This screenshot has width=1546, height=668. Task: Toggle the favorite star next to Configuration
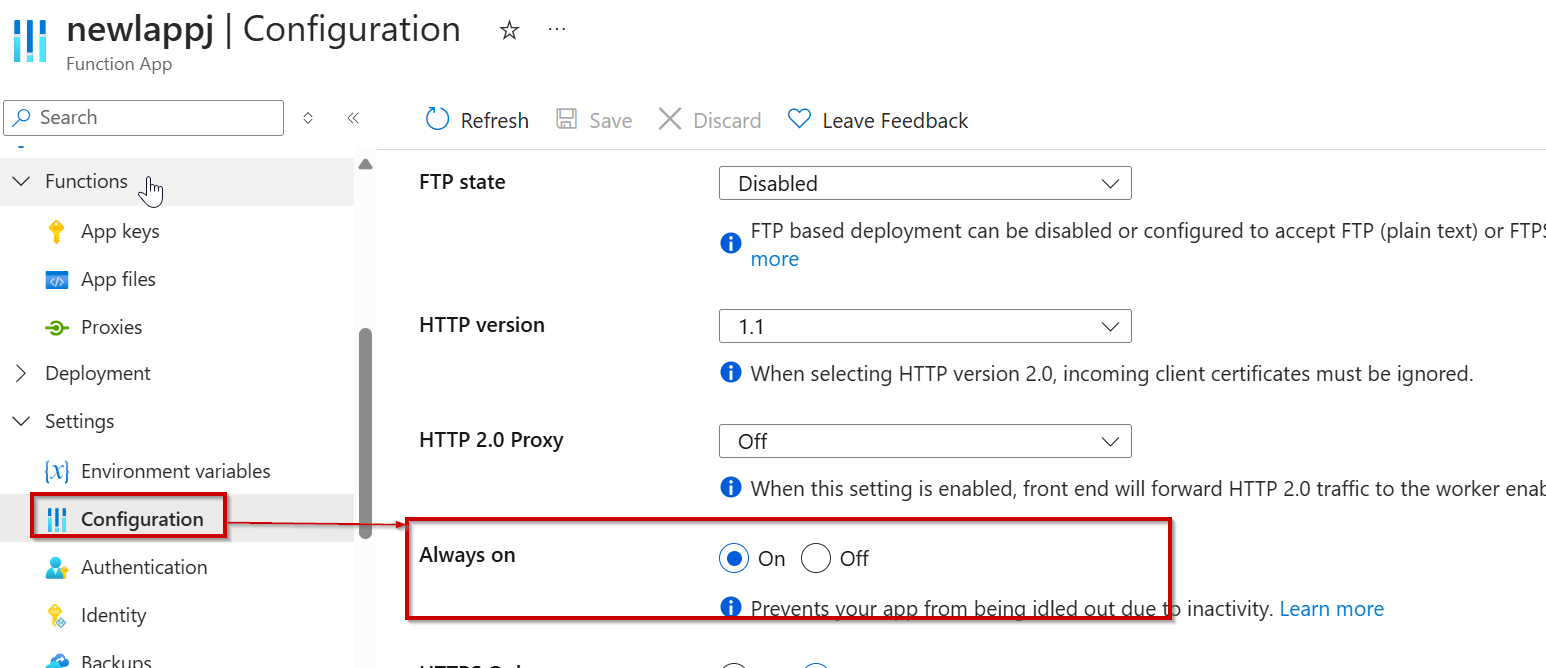[509, 30]
